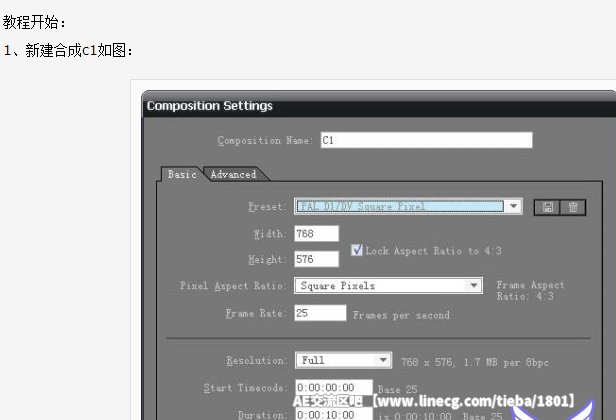The height and width of the screenshot is (420, 616).
Task: Select the Start Timecode input field
Action: click(x=333, y=387)
